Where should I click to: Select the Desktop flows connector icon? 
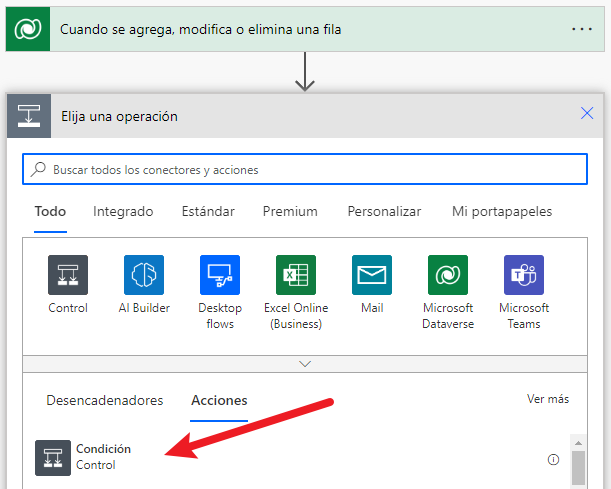click(220, 275)
